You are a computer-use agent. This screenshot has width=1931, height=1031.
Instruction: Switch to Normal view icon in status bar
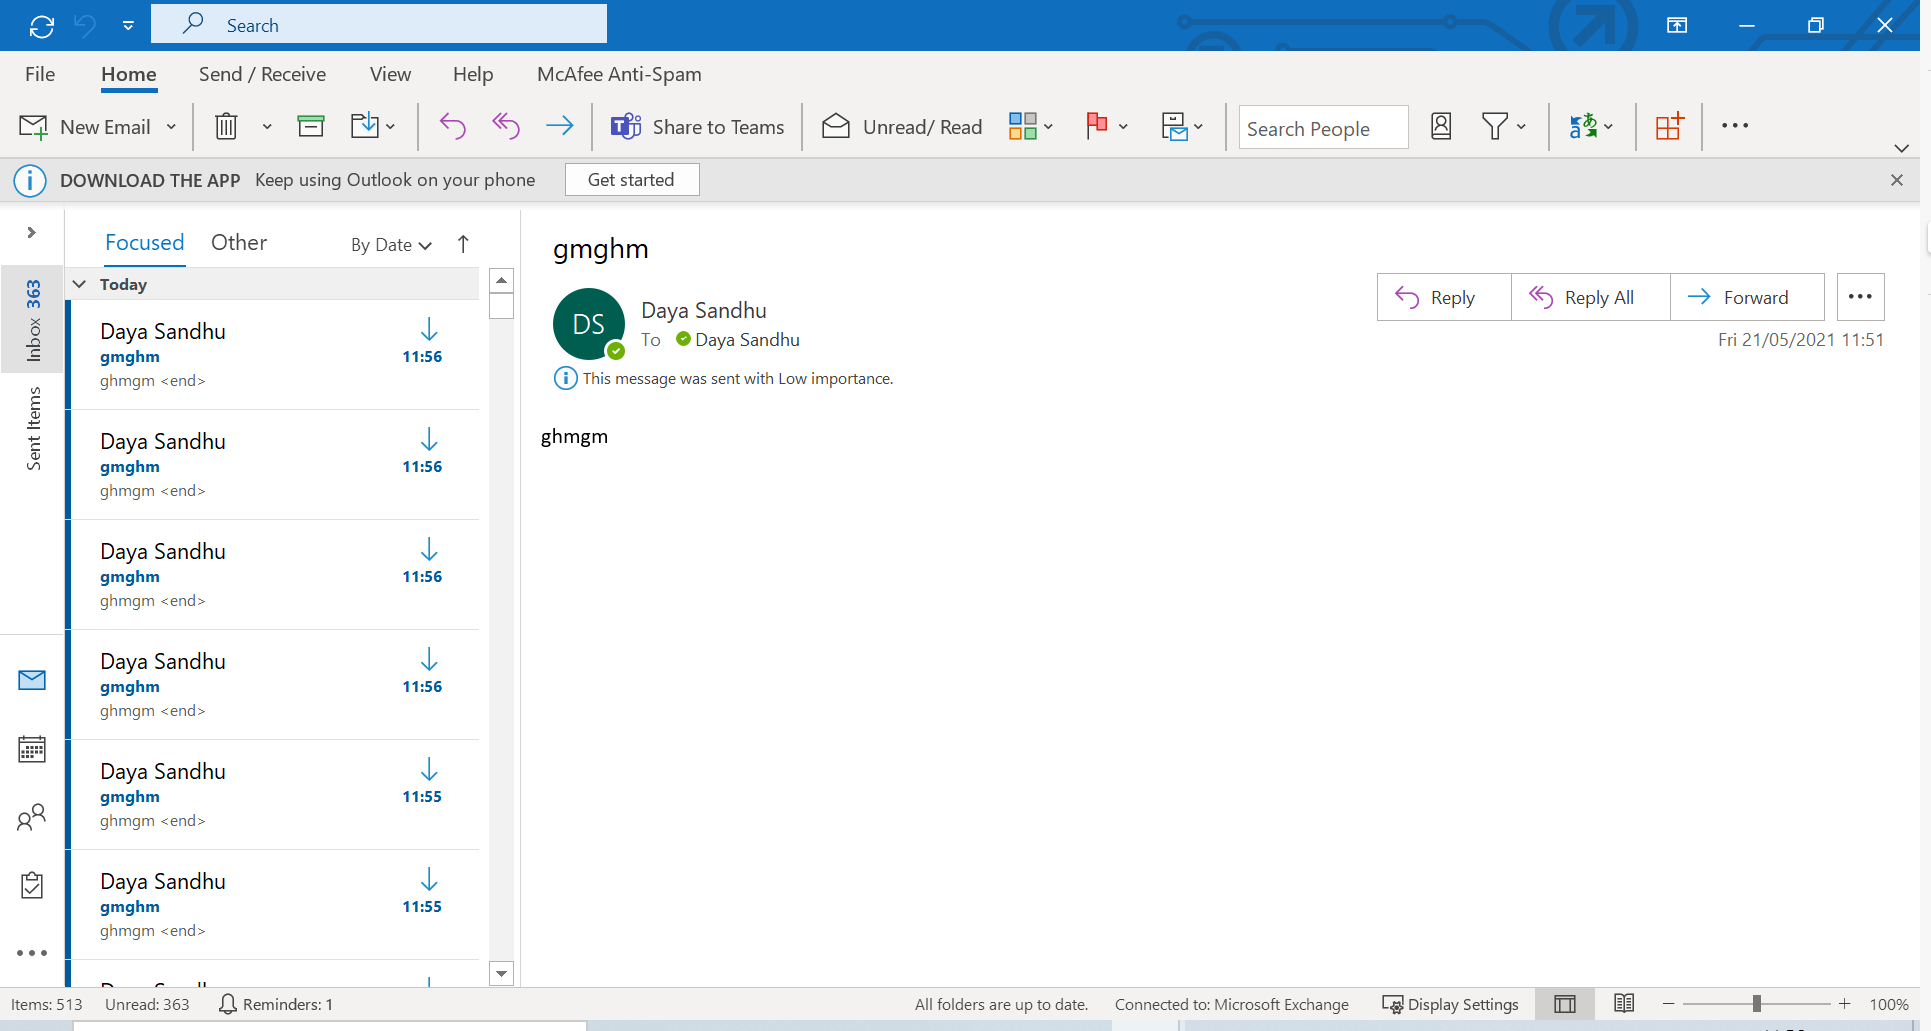1565,1004
